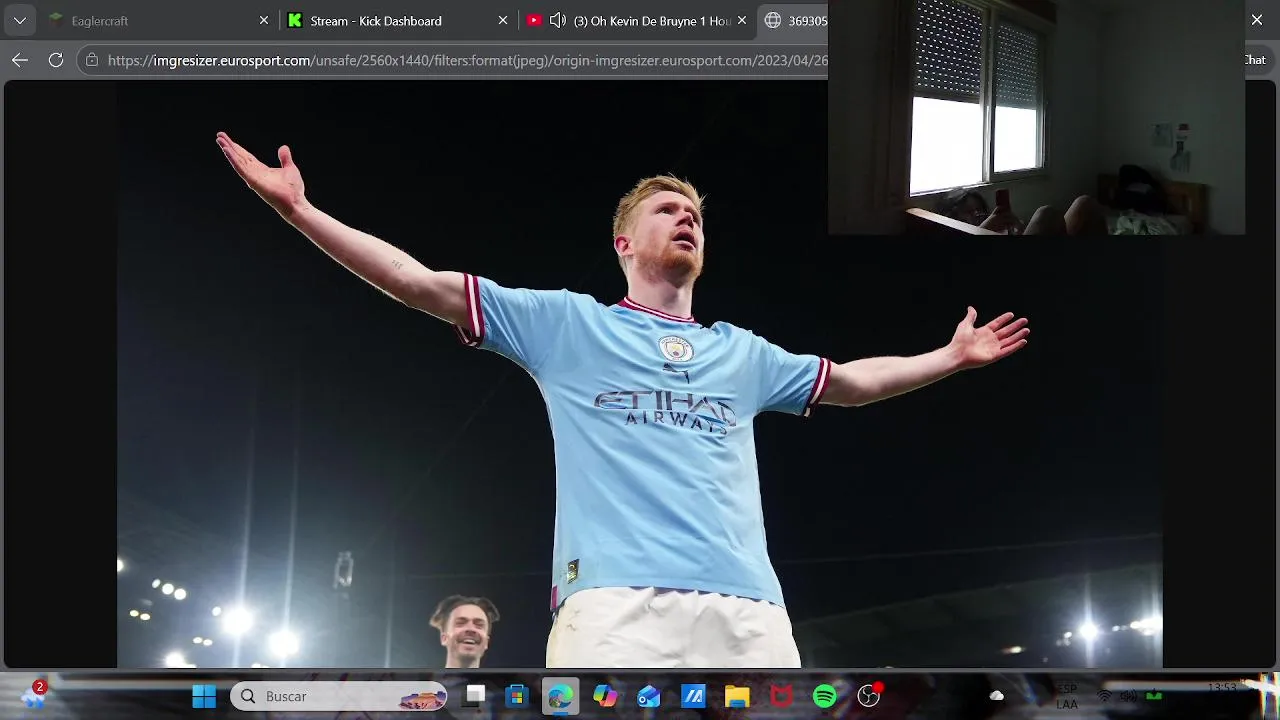Image resolution: width=1280 pixels, height=720 pixels.
Task: Open the Wi-Fi network tray icon
Action: tap(1105, 696)
